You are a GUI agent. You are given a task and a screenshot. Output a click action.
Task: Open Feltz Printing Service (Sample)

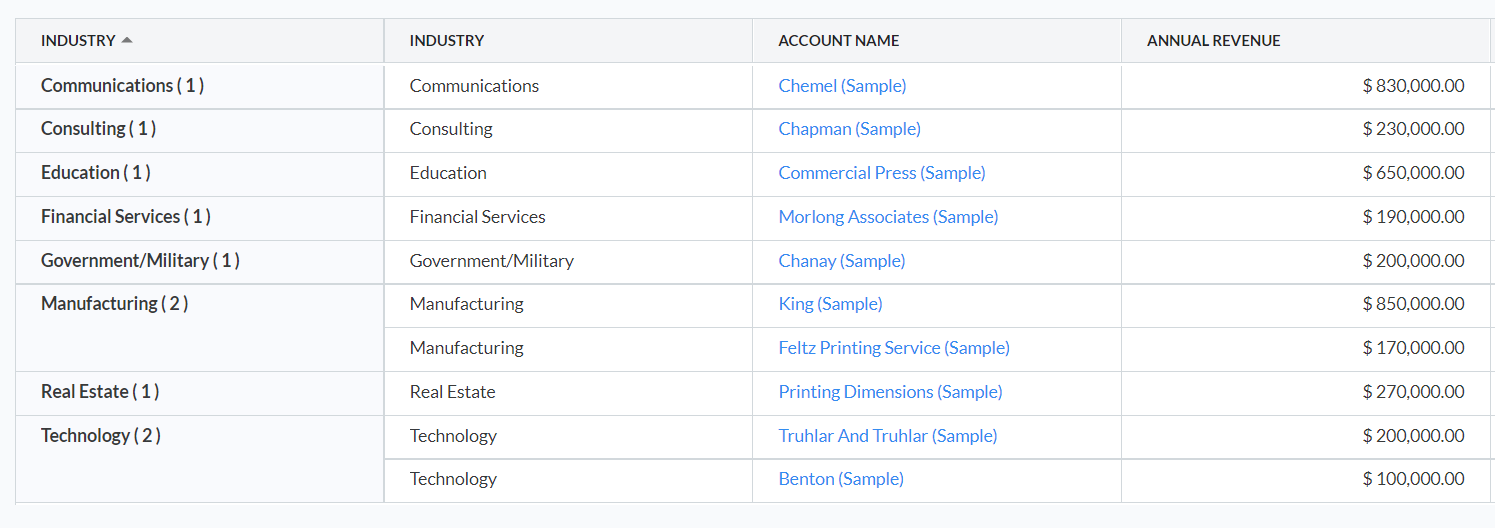pos(893,348)
